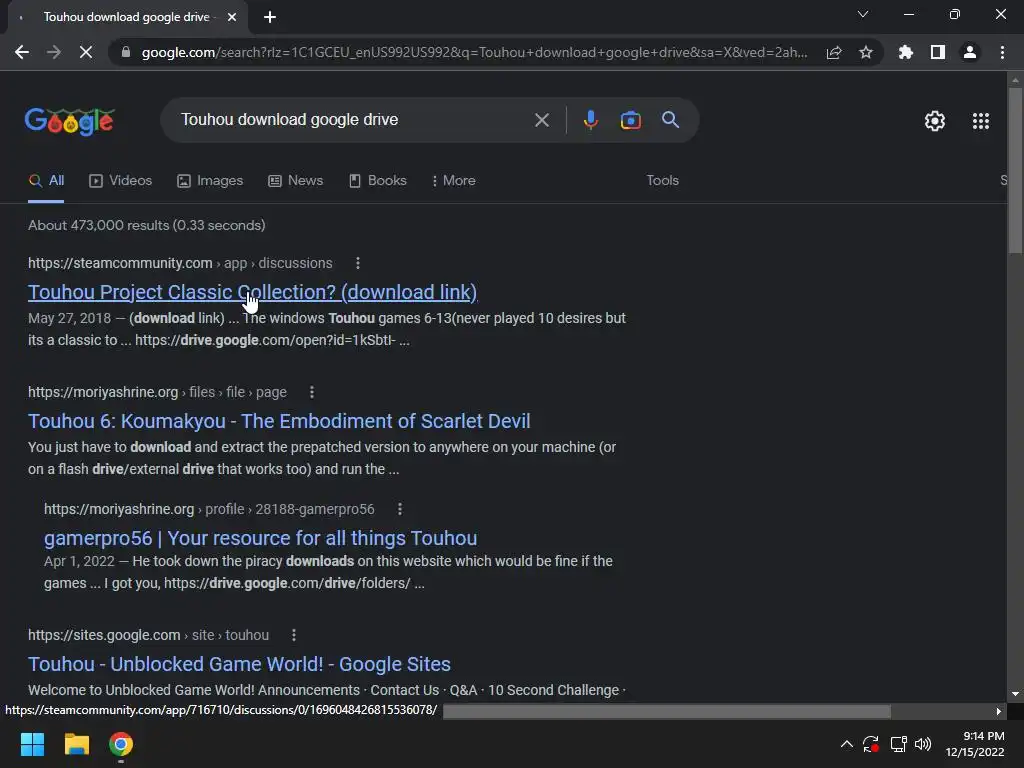The width and height of the screenshot is (1024, 768).
Task: Open Chrome extensions puzzle icon
Action: tap(906, 52)
